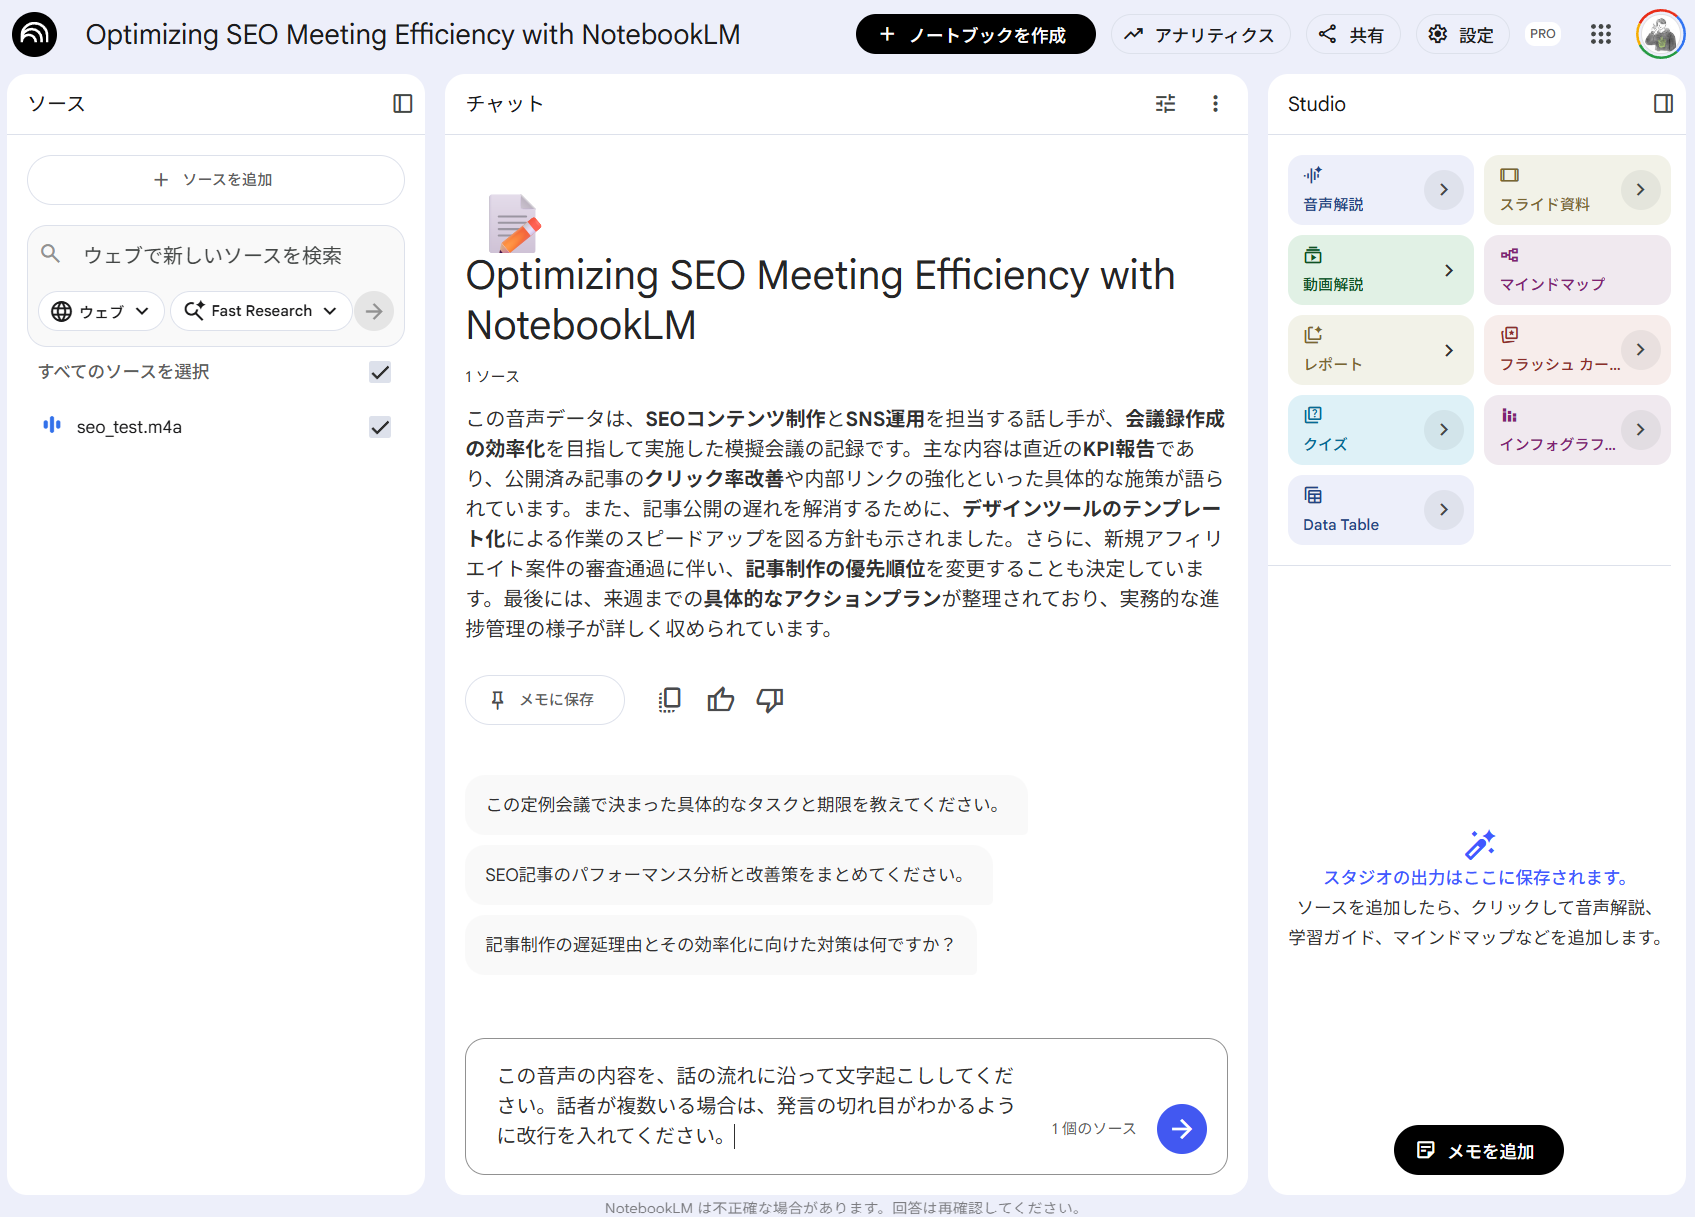Open the Google apps grid
Viewport: 1695px width, 1217px height.
click(x=1601, y=34)
